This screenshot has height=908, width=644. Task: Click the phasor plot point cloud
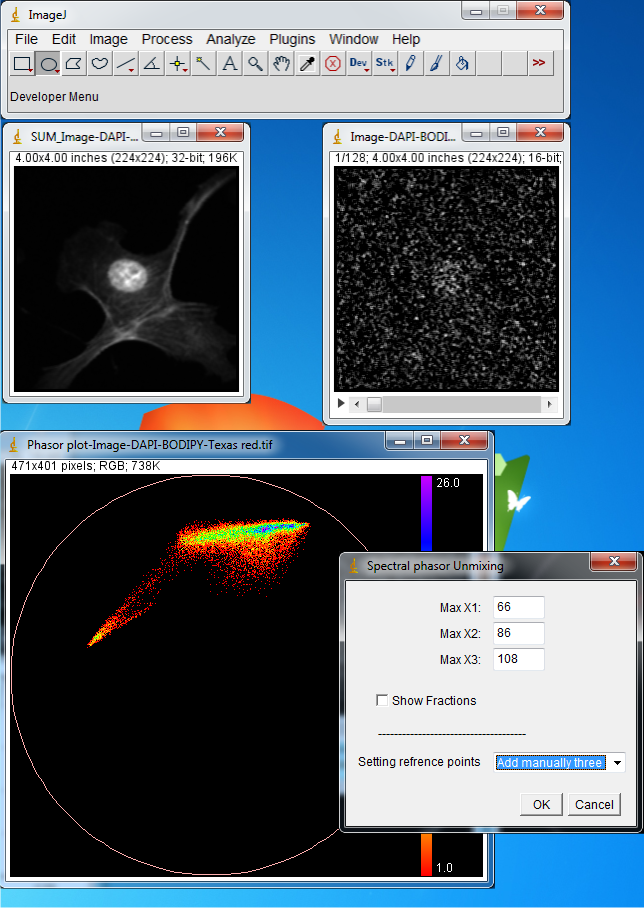pos(200,582)
